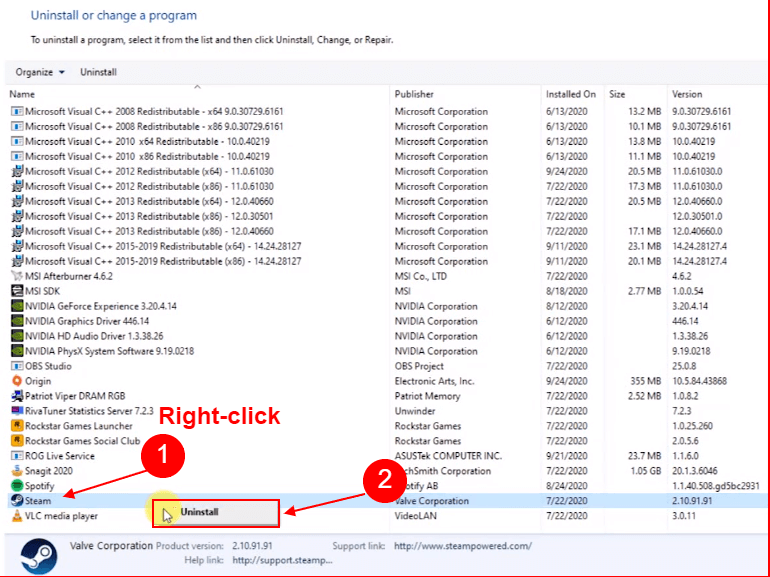Image resolution: width=770 pixels, height=577 pixels.
Task: Select NVIDIA GeForce Experience icon
Action: pyautogui.click(x=17, y=306)
